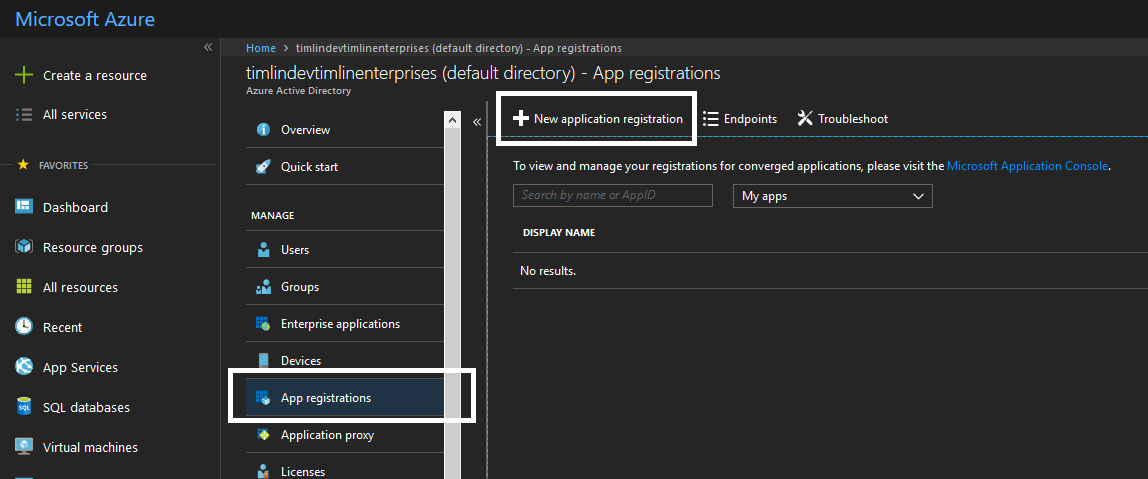1148x479 pixels.
Task: Click the Search by name or AppID field
Action: (612, 195)
